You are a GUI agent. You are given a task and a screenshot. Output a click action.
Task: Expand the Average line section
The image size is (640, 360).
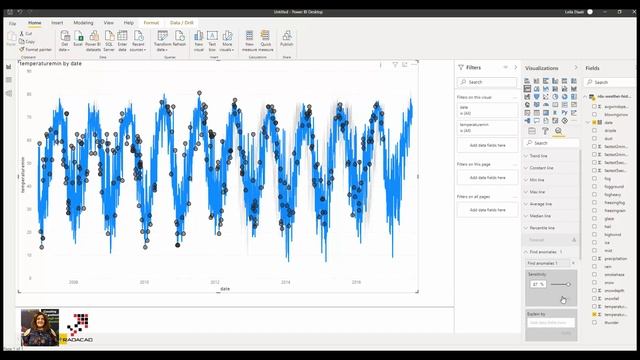click(551, 204)
